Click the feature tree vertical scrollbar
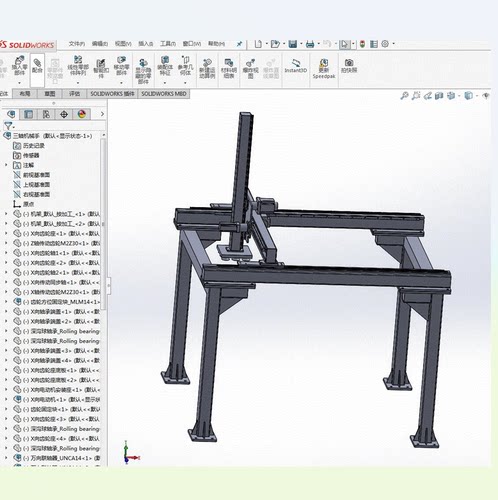This screenshot has height=500, width=498. (103, 223)
